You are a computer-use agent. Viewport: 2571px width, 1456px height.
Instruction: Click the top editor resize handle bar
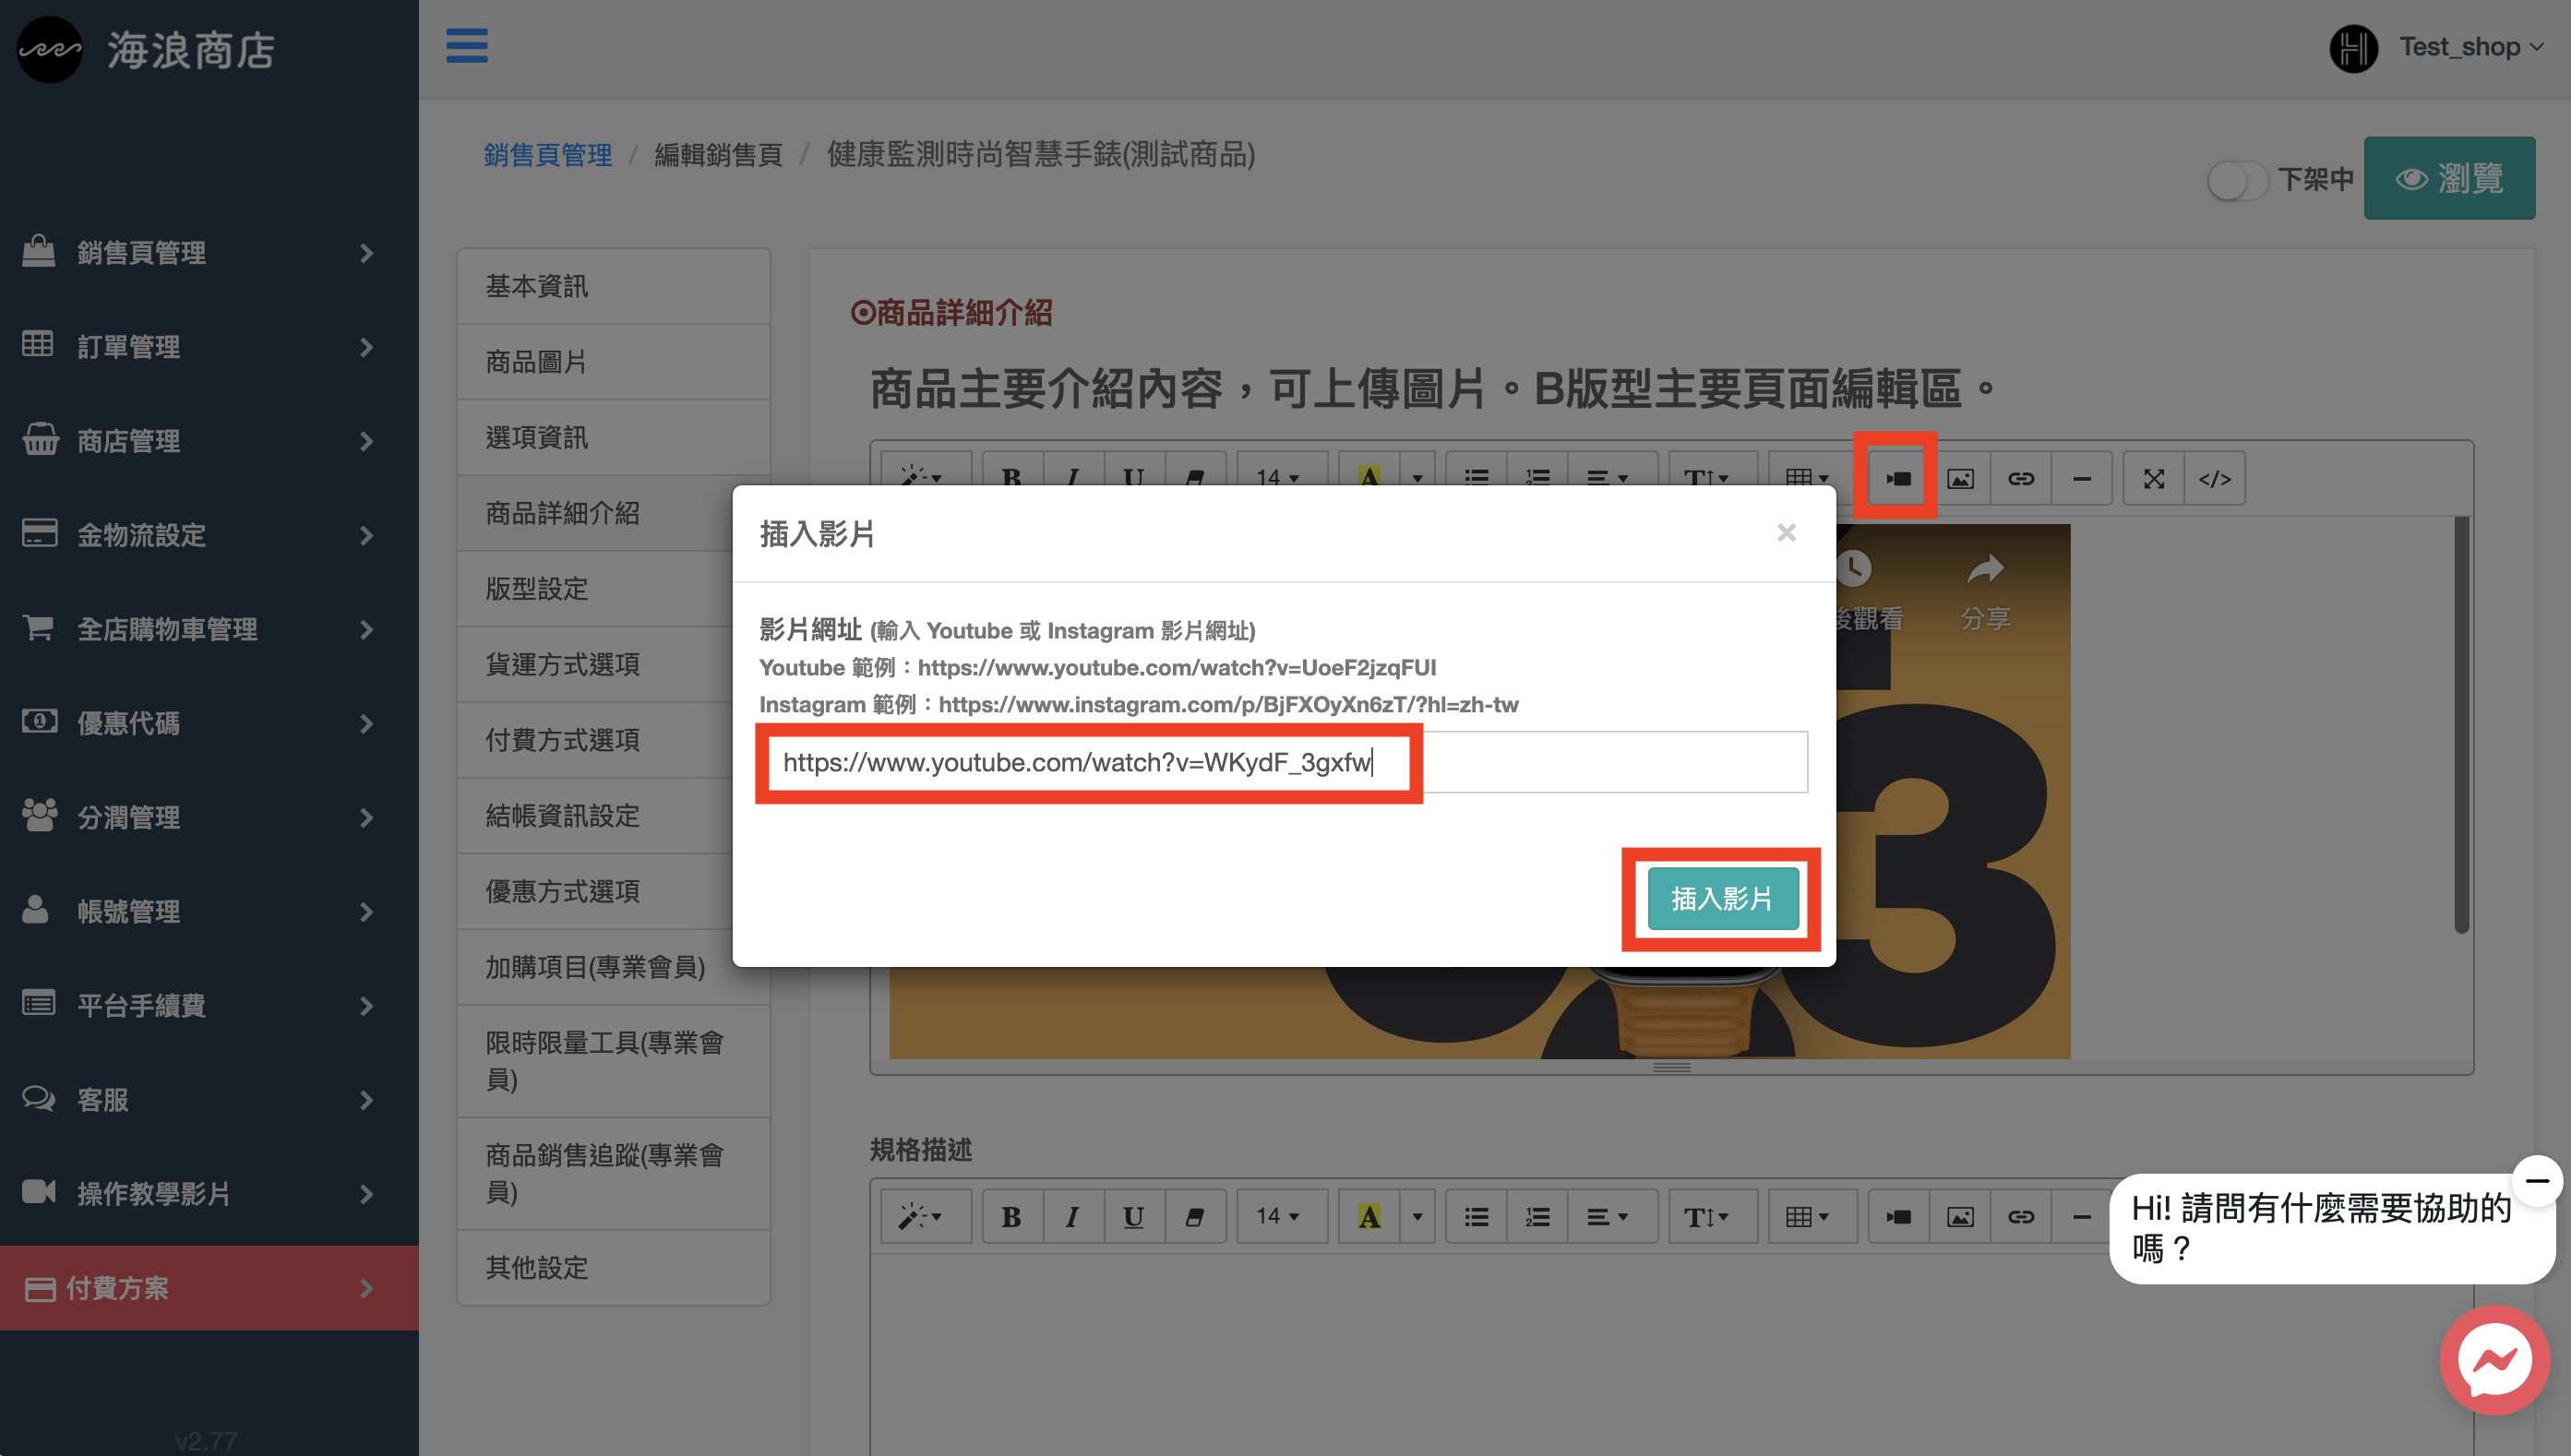1671,1067
